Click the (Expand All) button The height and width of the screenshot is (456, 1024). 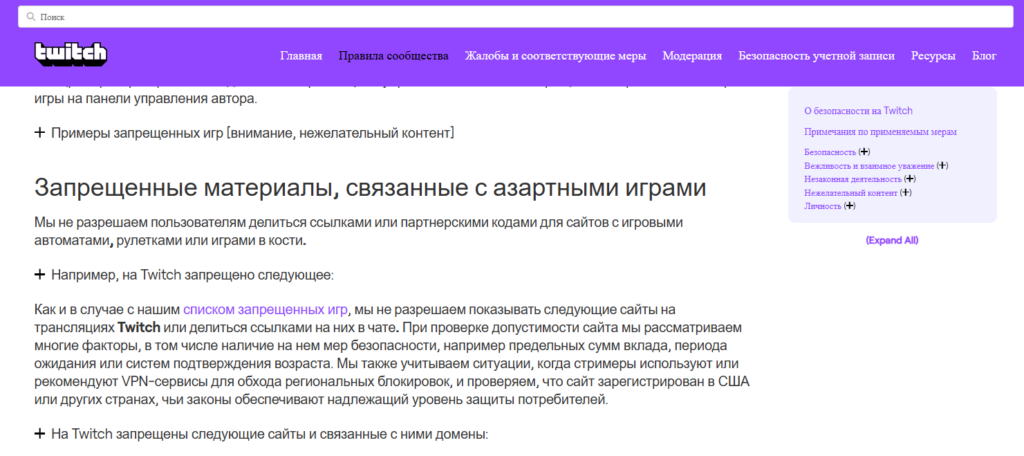(x=892, y=240)
